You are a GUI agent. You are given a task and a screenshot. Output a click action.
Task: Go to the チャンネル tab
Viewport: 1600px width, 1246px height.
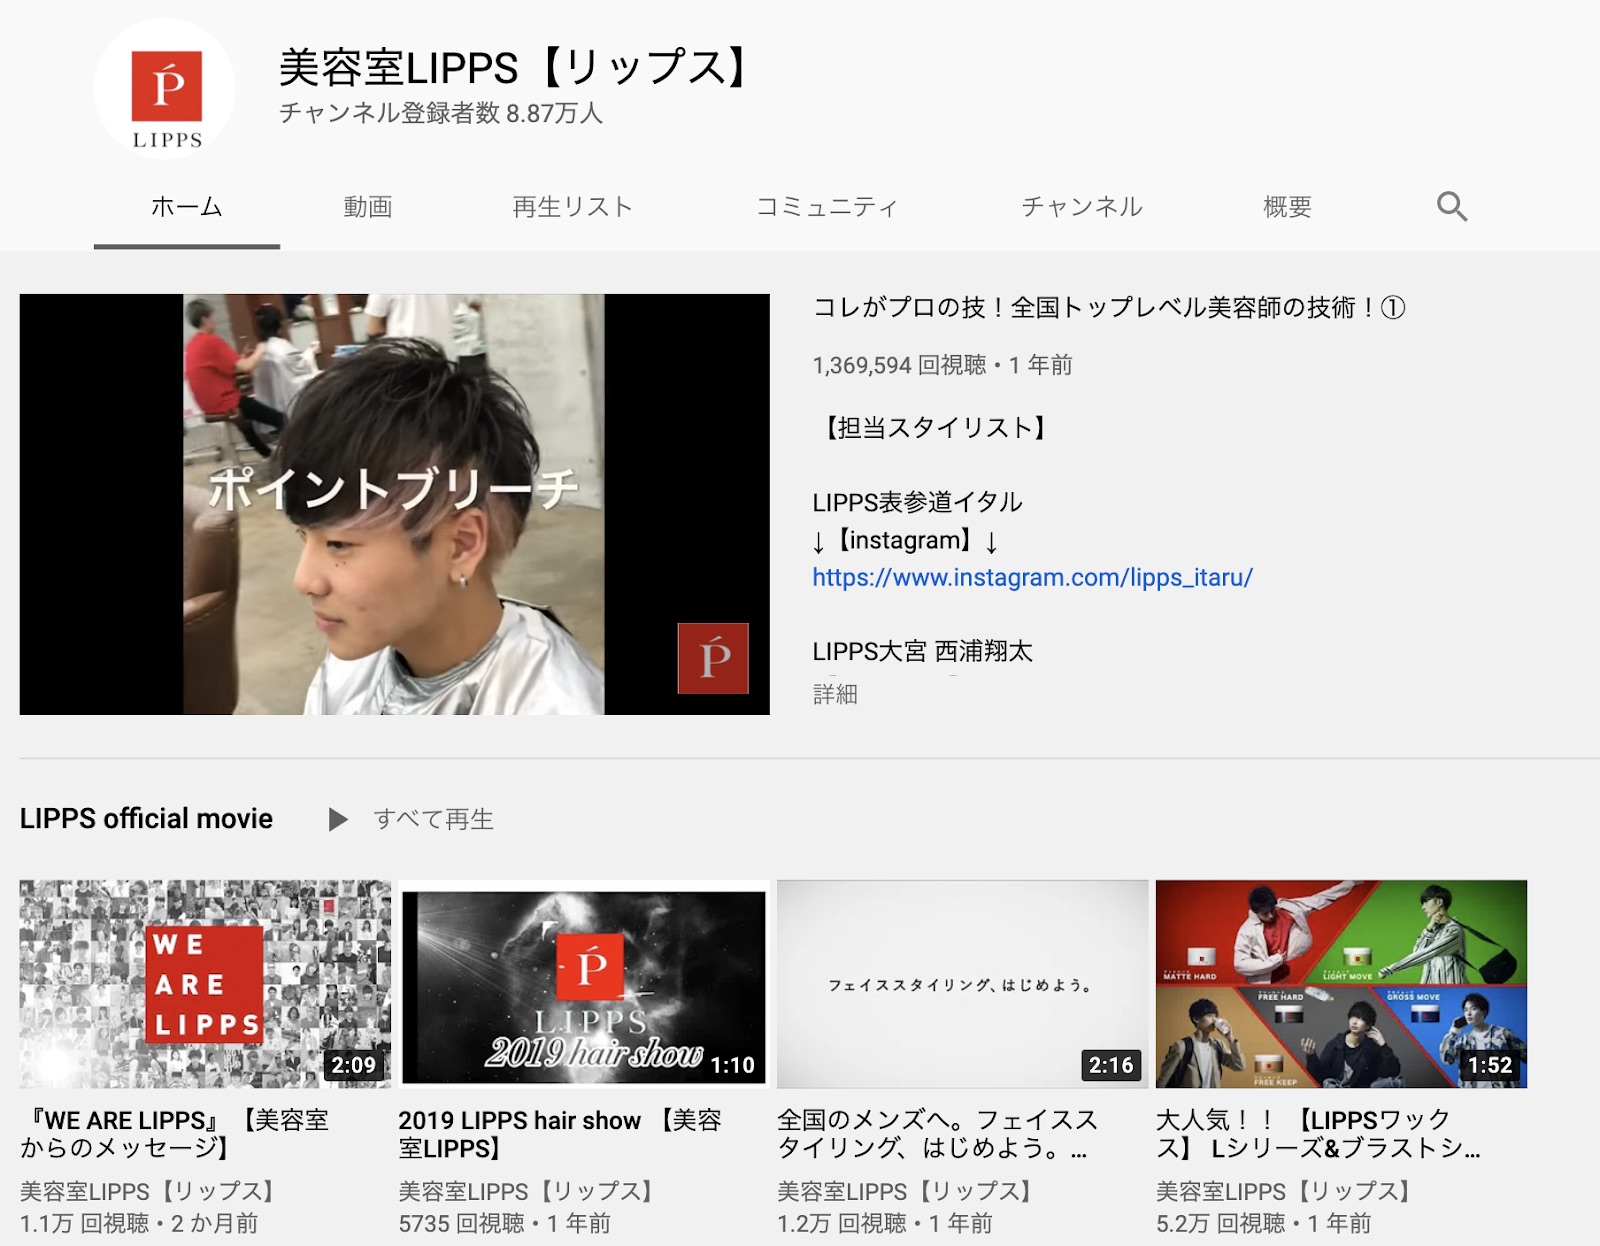pos(1081,207)
